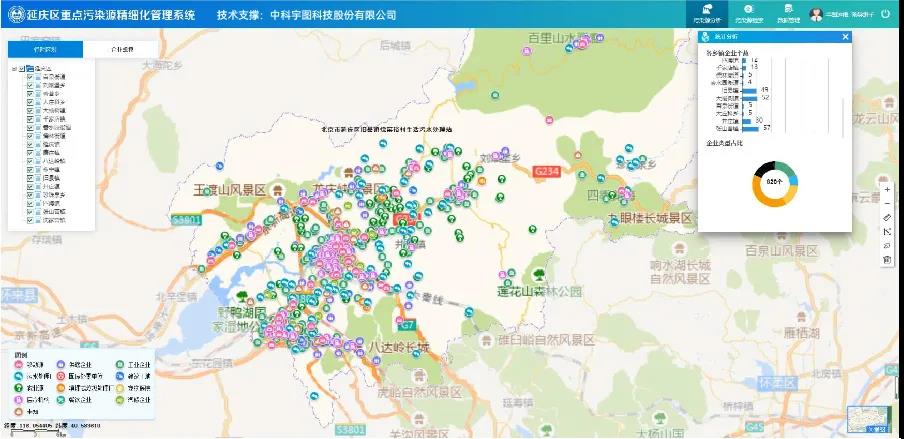Image resolution: width=904 pixels, height=439 pixels.
Task: Click the teal 污水处理厂 legend icon
Action: [18, 376]
